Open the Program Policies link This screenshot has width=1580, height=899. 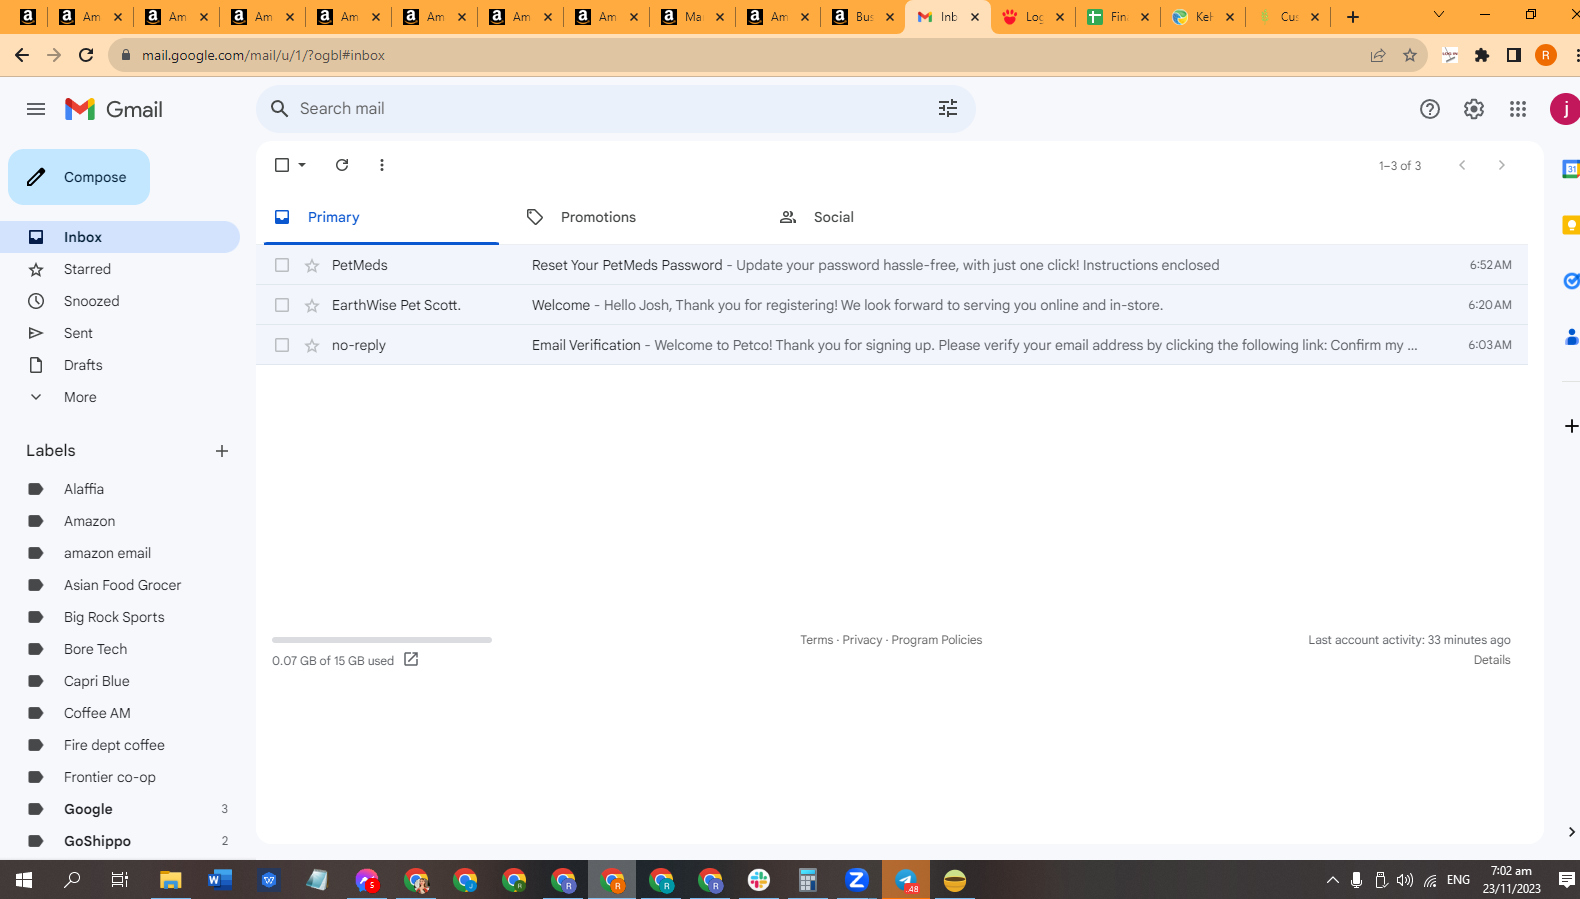coord(937,640)
